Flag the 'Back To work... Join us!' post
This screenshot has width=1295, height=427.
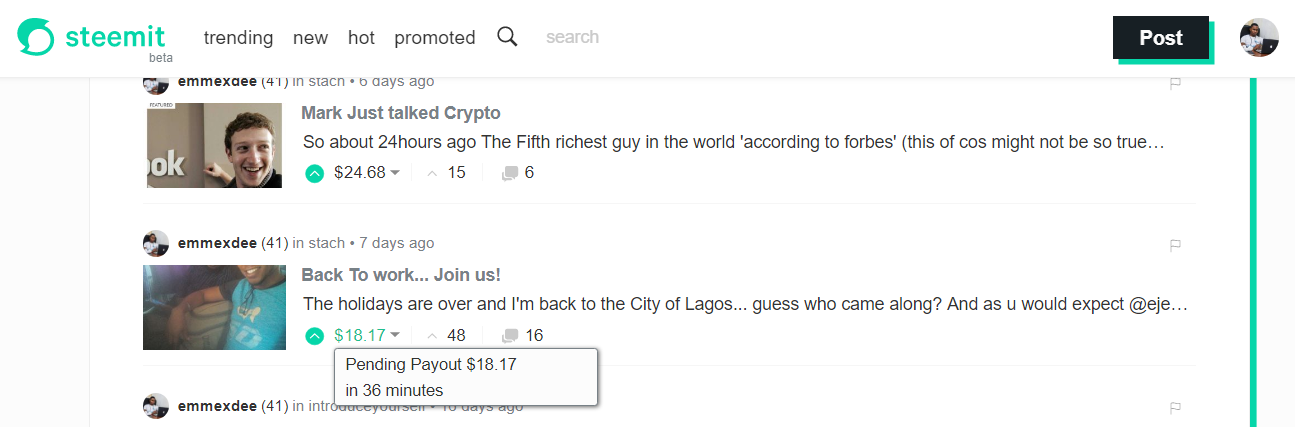point(1176,244)
